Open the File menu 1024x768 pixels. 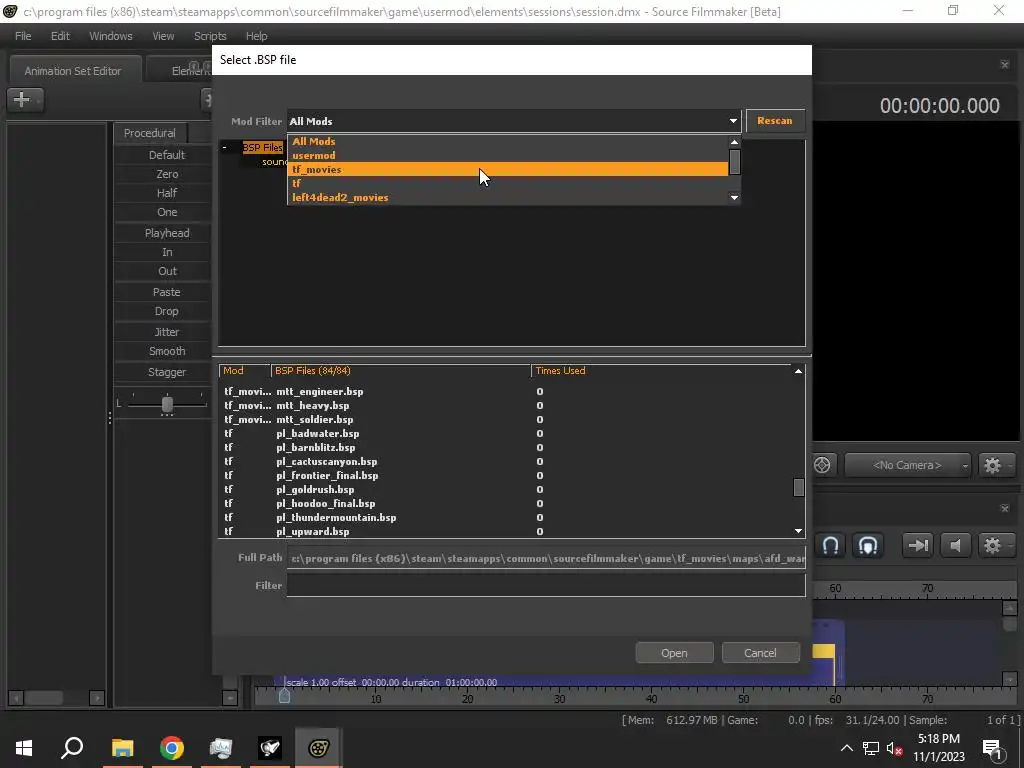pyautogui.click(x=23, y=36)
